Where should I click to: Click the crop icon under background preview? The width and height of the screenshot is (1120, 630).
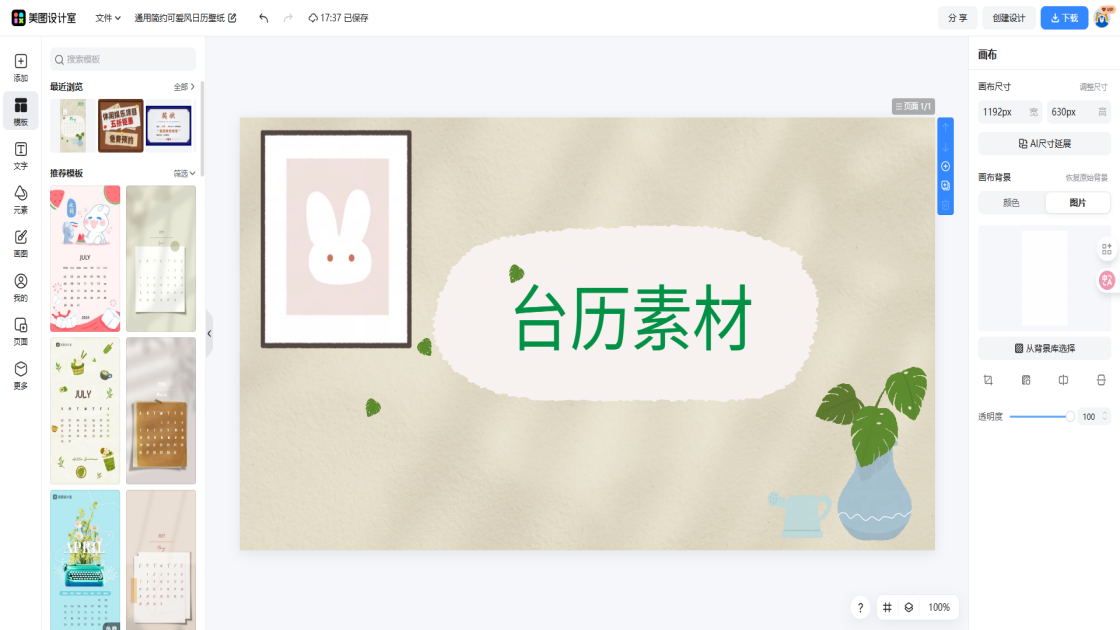click(x=988, y=380)
